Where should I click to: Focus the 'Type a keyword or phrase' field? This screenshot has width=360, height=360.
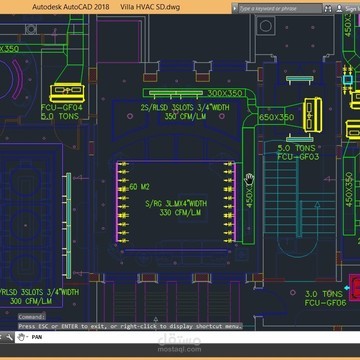tap(280, 8)
